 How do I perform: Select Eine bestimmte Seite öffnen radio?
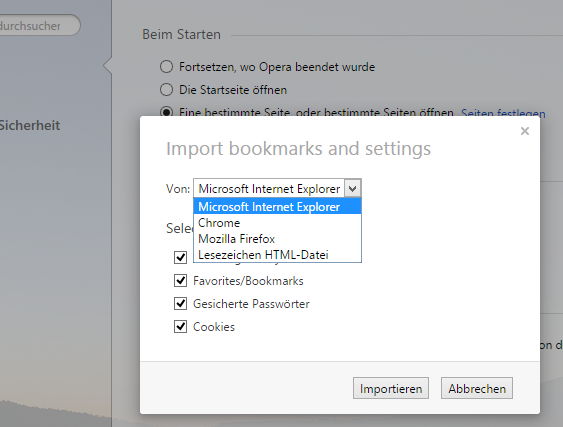click(166, 112)
